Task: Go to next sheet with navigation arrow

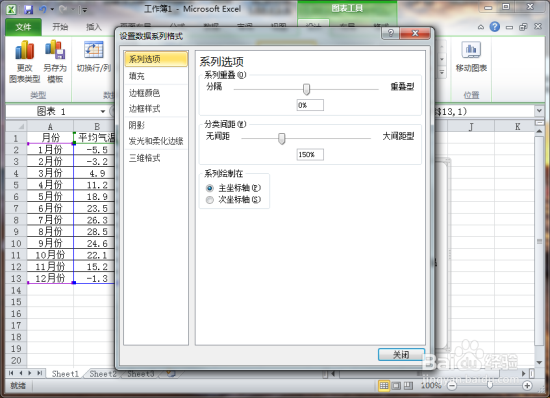Action: point(30,373)
